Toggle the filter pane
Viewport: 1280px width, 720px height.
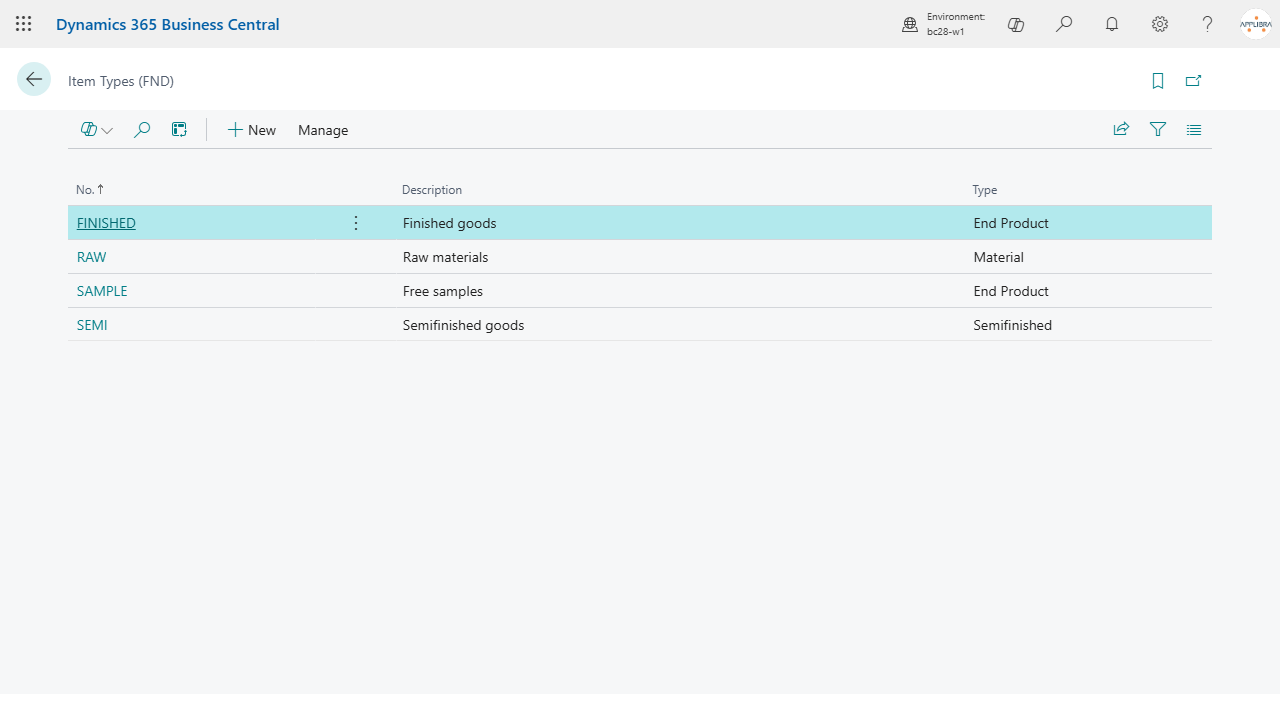tap(1158, 129)
